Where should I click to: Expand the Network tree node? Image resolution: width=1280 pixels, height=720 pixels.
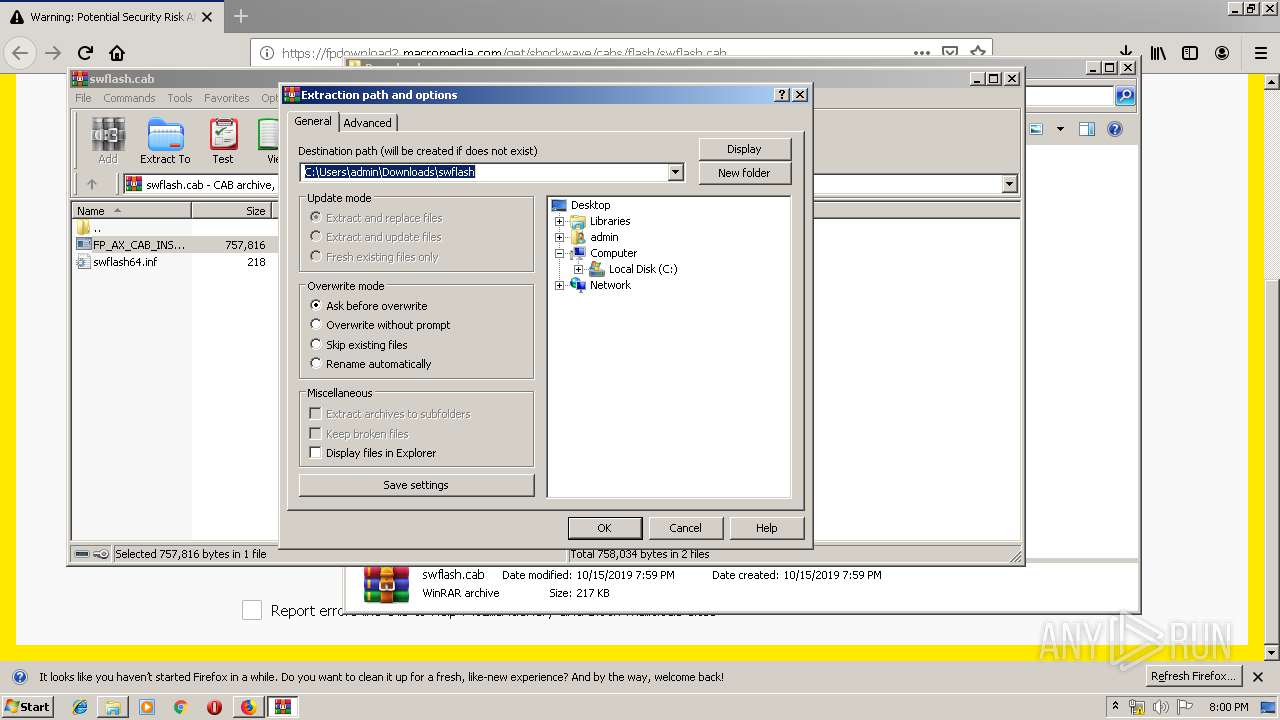tap(560, 285)
